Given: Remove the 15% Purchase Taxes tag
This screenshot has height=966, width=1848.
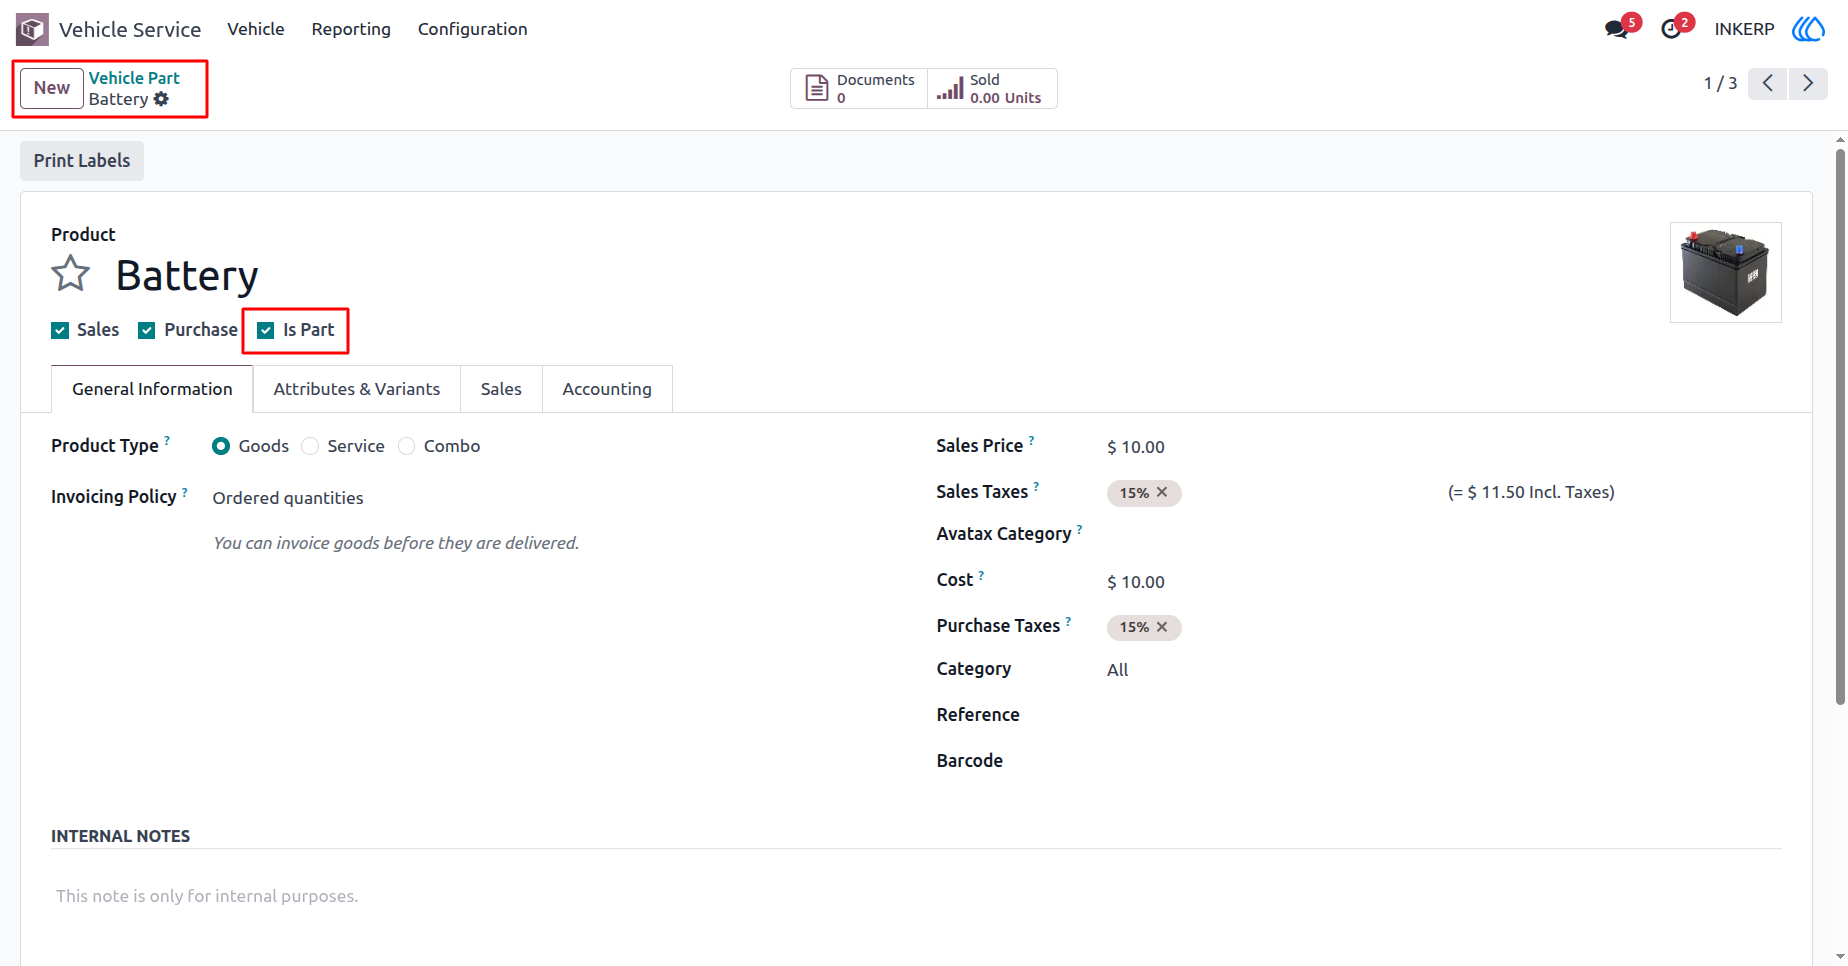Looking at the screenshot, I should (x=1162, y=627).
